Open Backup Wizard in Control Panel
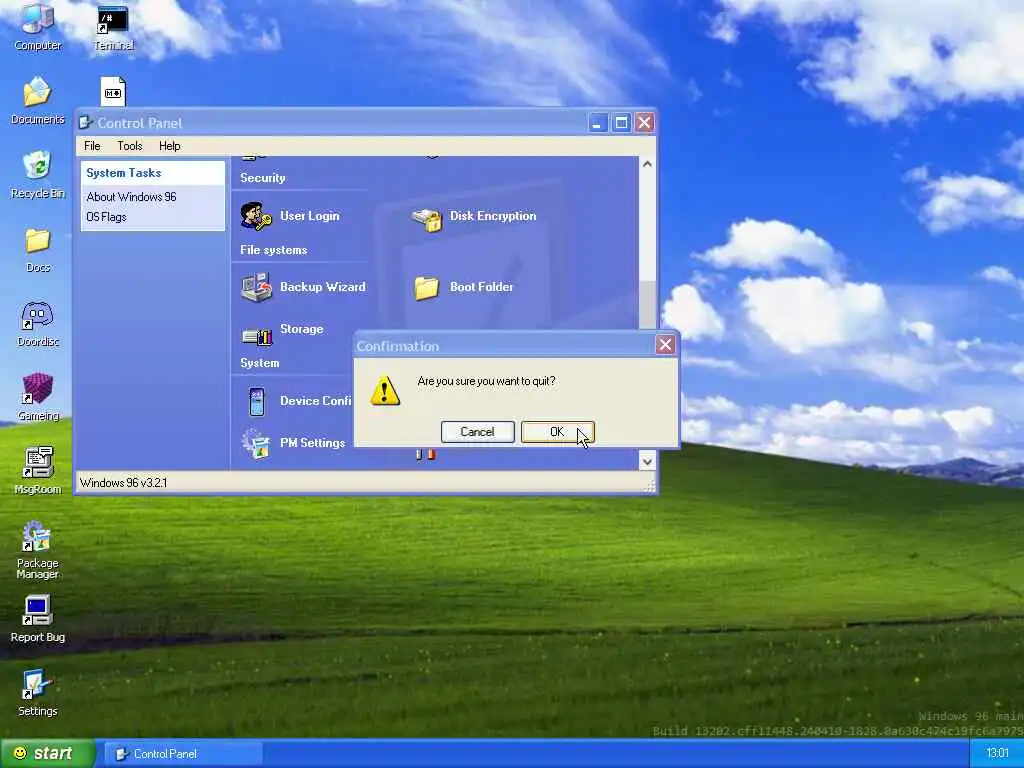 coord(303,287)
